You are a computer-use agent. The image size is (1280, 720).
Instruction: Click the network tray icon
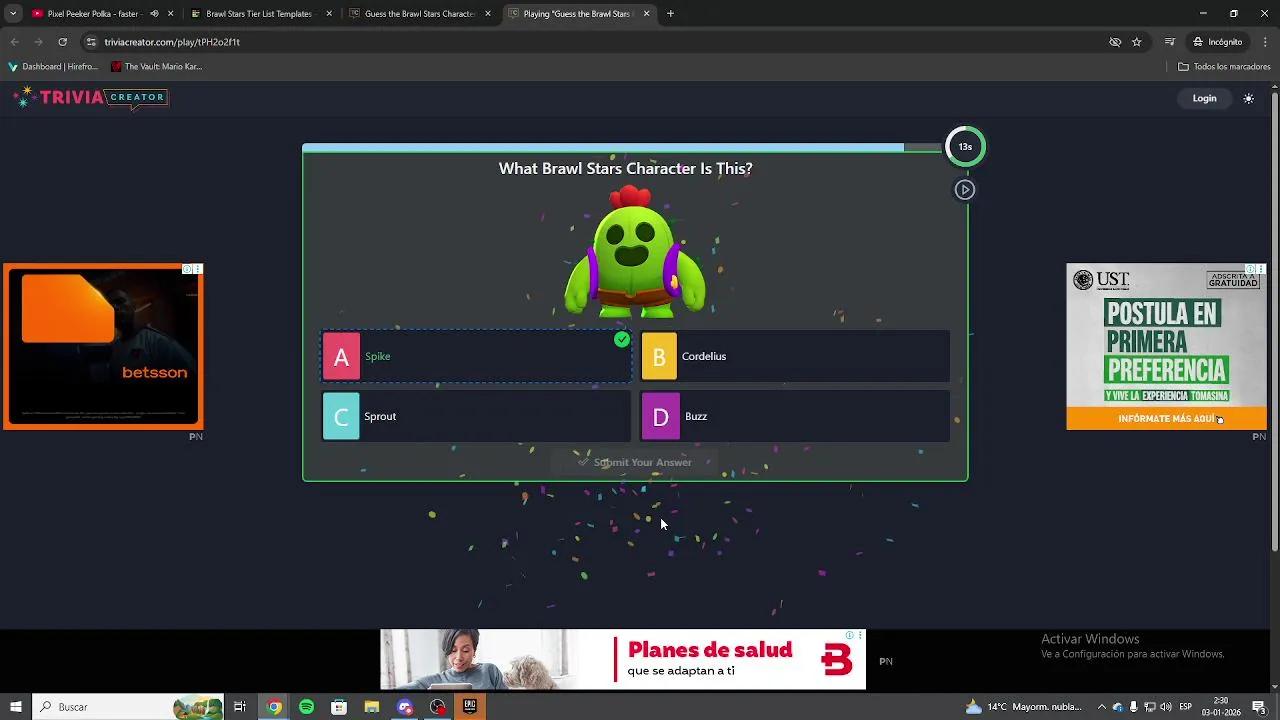point(1149,707)
